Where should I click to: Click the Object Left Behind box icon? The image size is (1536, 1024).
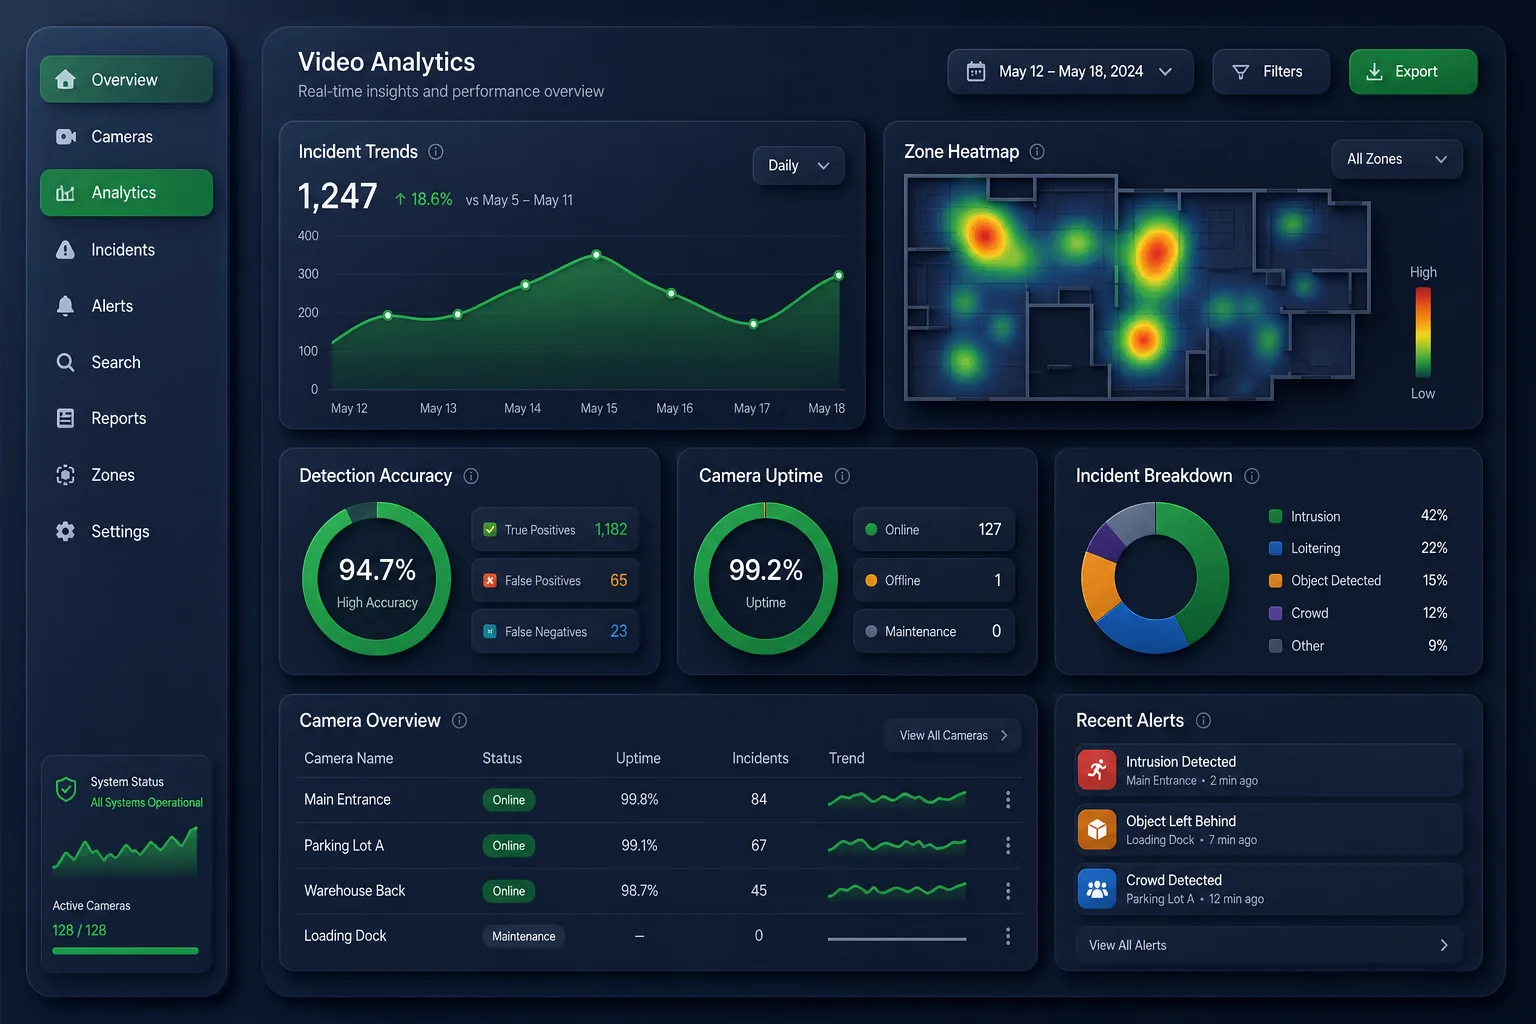(1097, 829)
